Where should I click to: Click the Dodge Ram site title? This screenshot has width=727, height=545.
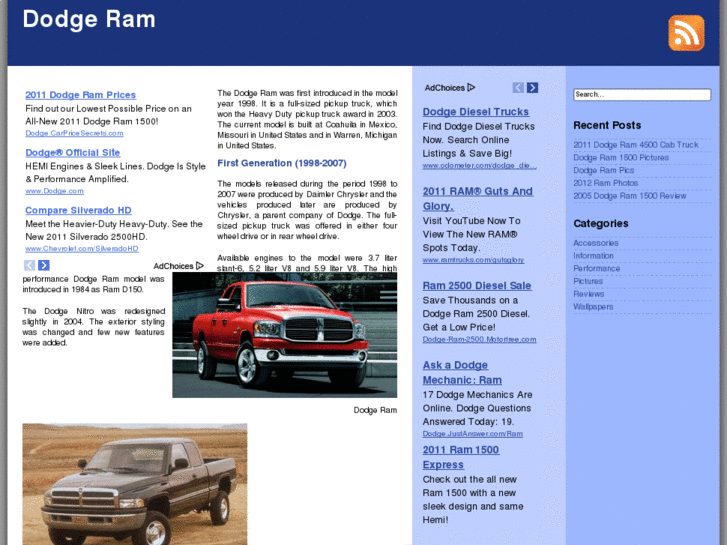click(x=89, y=19)
